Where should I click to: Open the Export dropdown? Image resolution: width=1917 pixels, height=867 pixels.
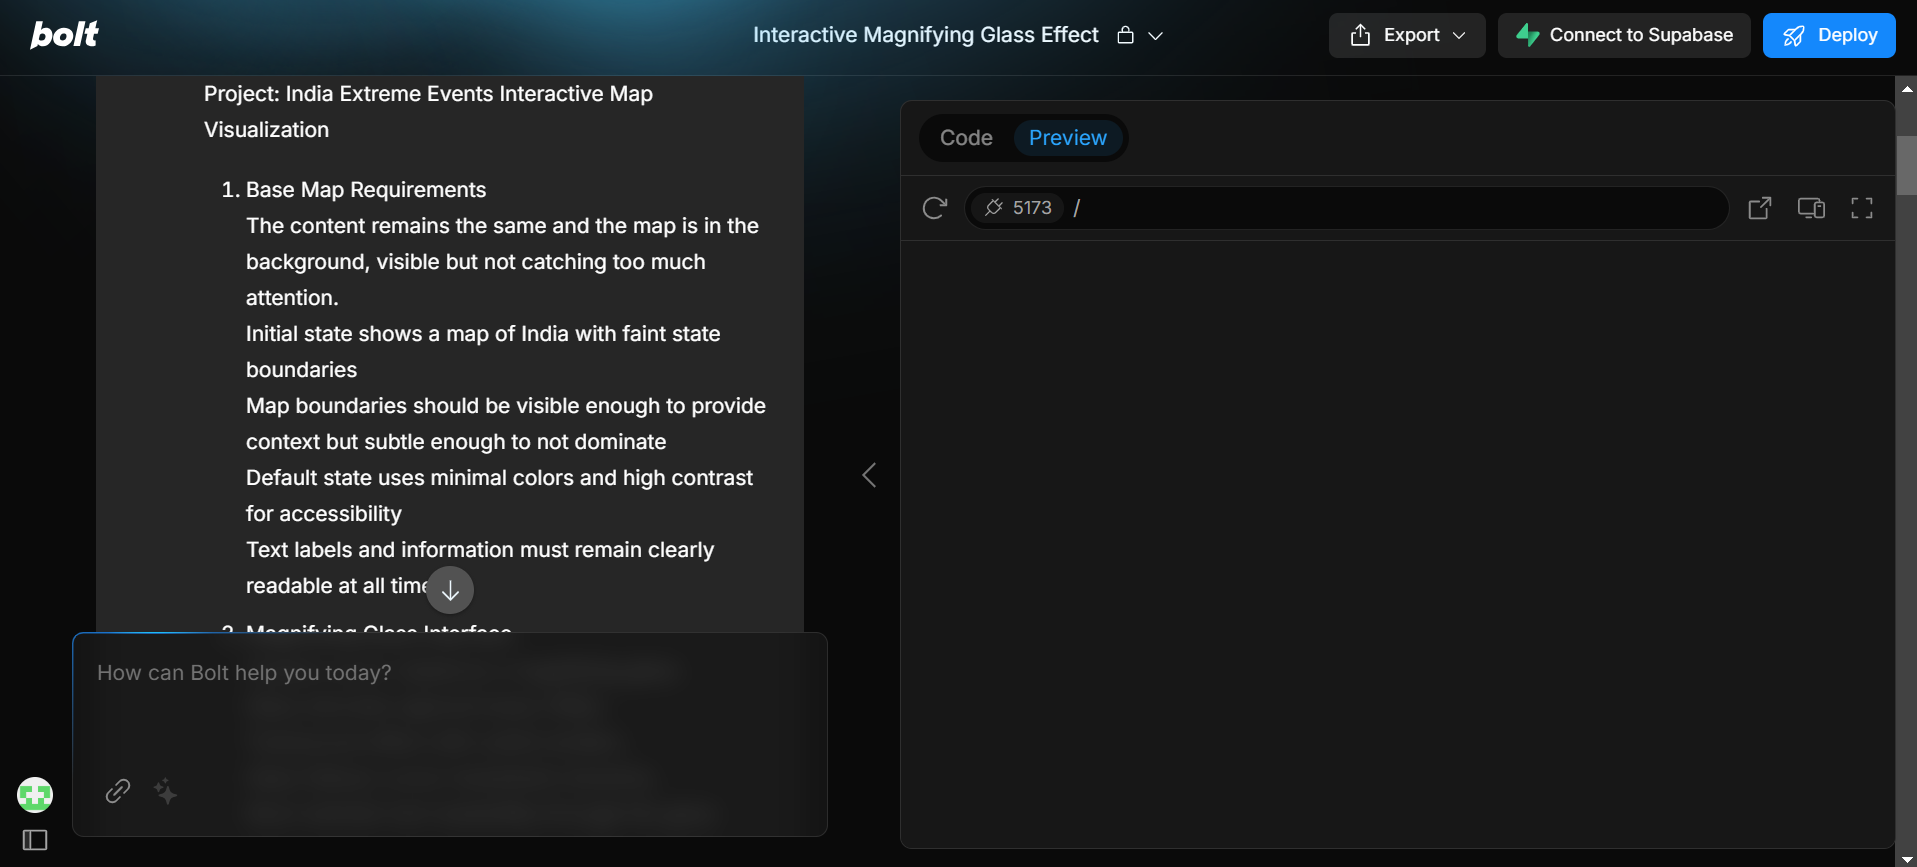(x=1406, y=35)
